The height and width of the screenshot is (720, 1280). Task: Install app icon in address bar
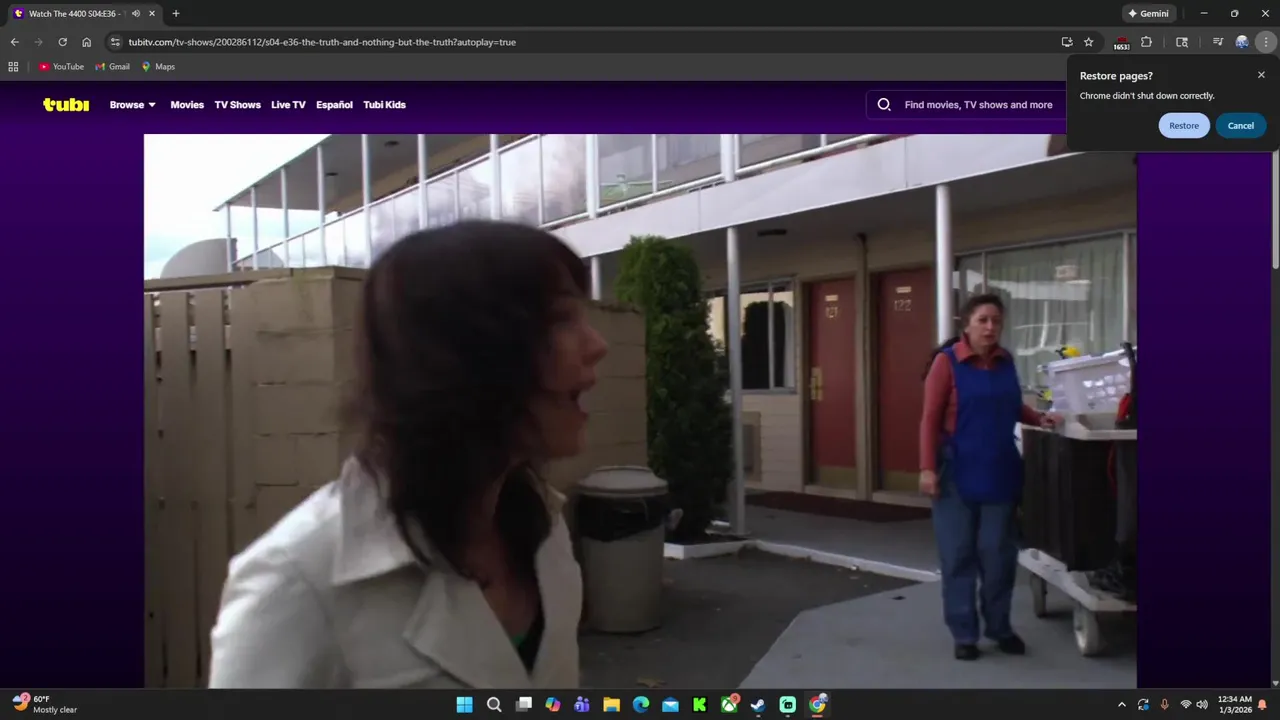click(x=1067, y=42)
